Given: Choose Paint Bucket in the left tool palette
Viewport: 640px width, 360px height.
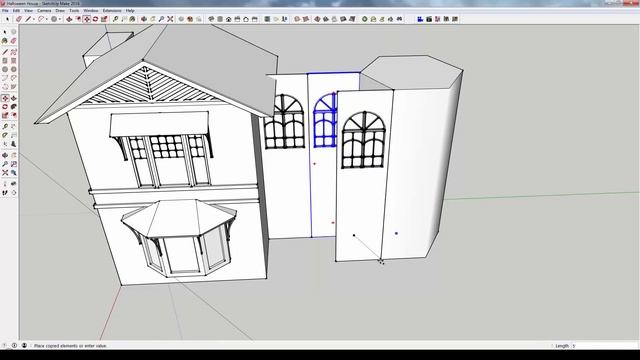Looking at the screenshot, I should 5,41.
